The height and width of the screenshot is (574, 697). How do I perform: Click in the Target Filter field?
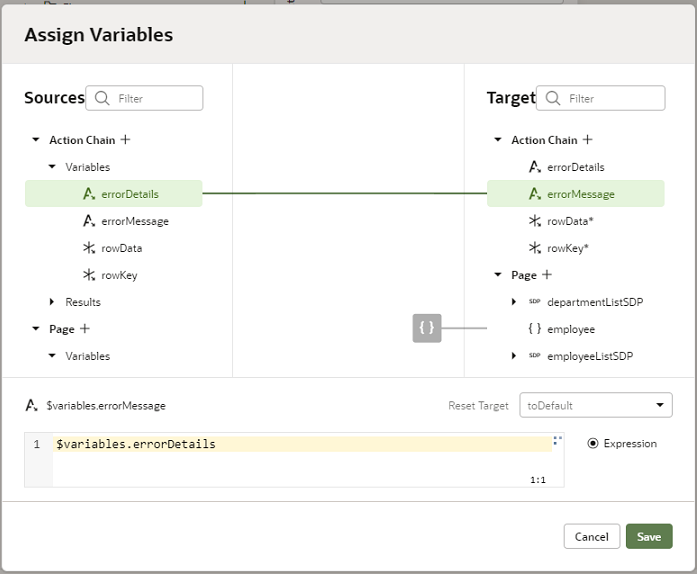(601, 98)
